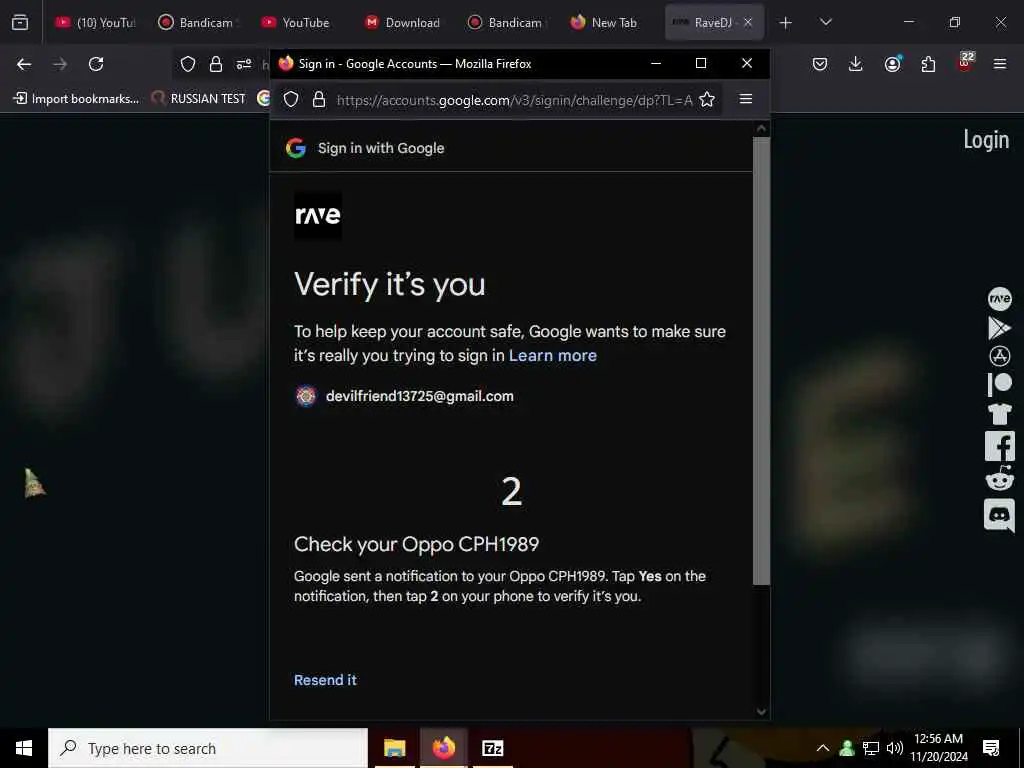This screenshot has height=768, width=1024.
Task: Click the popup scrollbar up arrow
Action: 761,129
